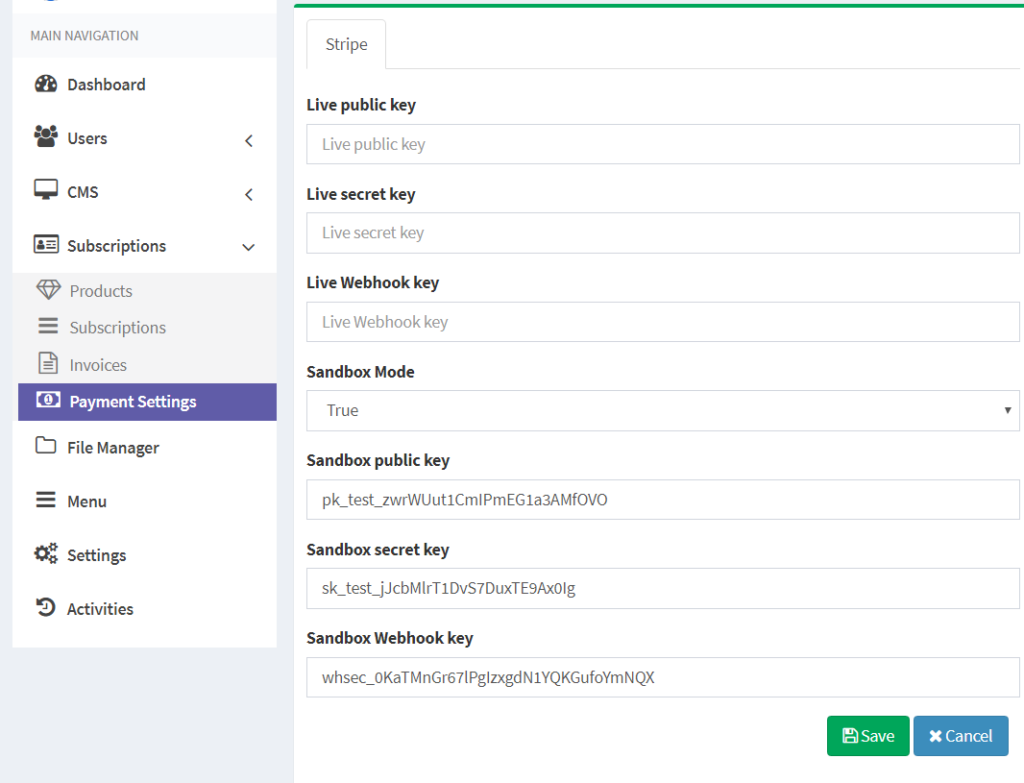Click the CMS monitor icon

(46, 191)
